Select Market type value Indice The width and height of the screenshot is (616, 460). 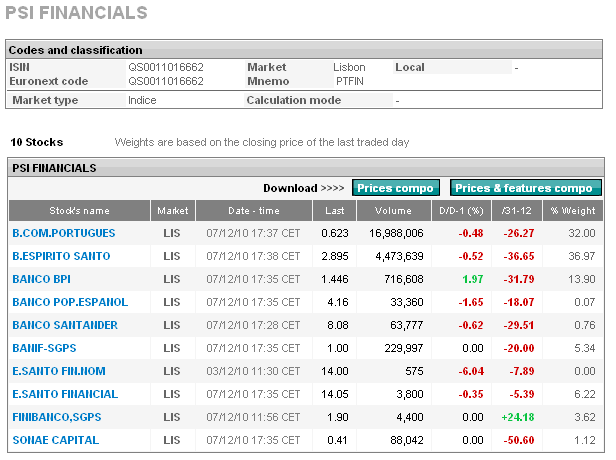tap(142, 100)
